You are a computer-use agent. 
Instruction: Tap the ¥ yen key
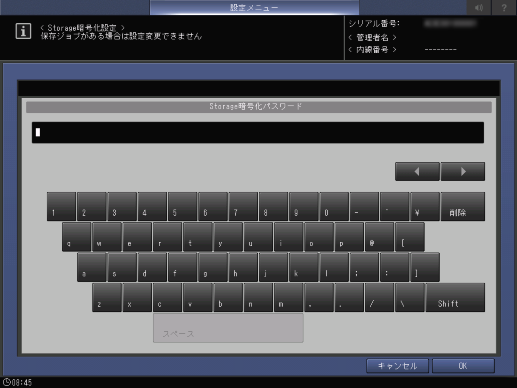(425, 206)
